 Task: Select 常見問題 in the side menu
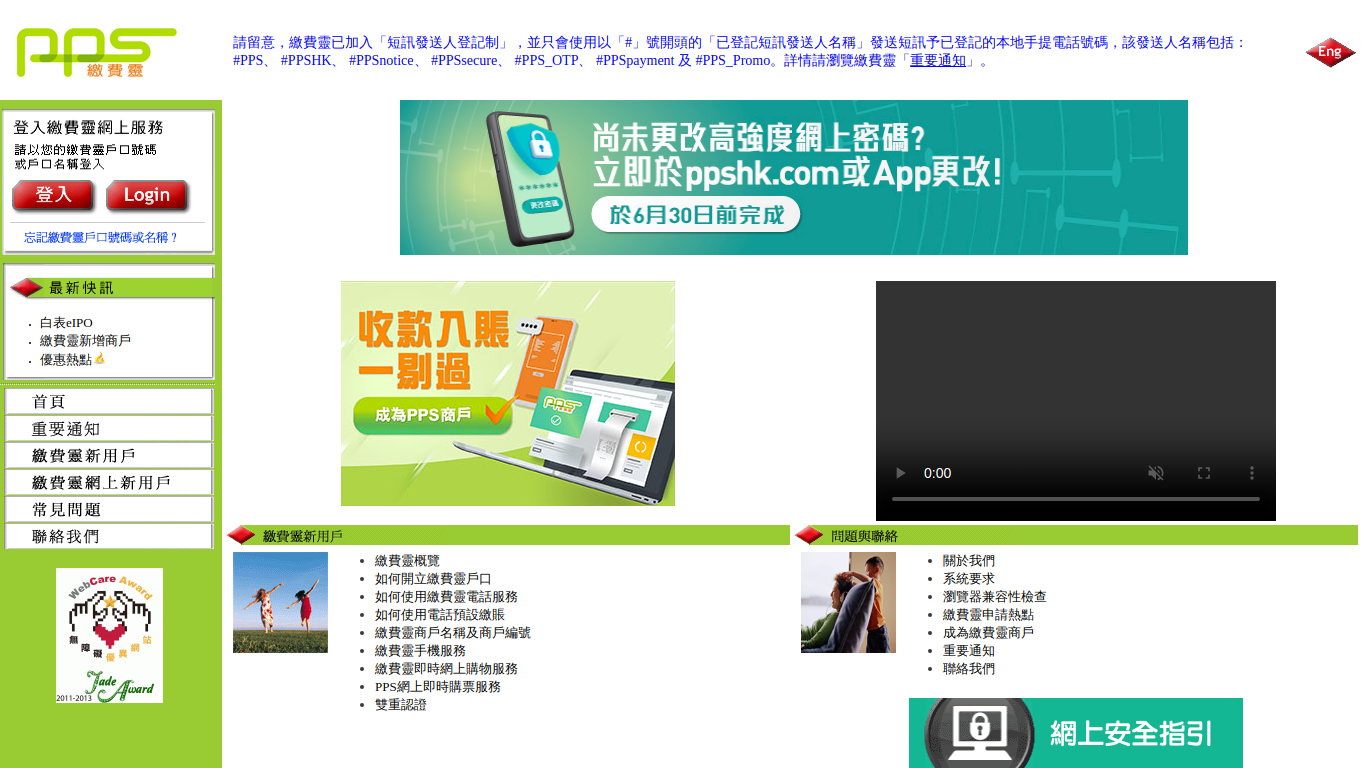(x=109, y=509)
